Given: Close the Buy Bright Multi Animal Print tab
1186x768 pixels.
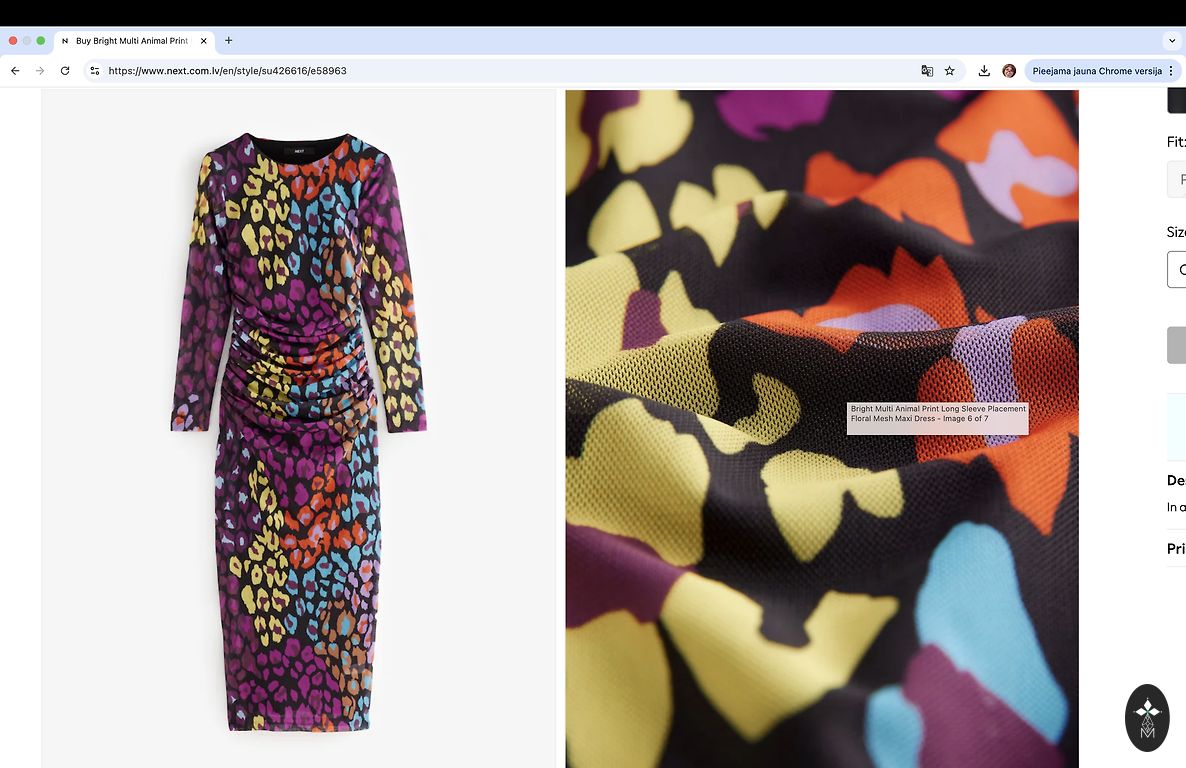Looking at the screenshot, I should 204,41.
